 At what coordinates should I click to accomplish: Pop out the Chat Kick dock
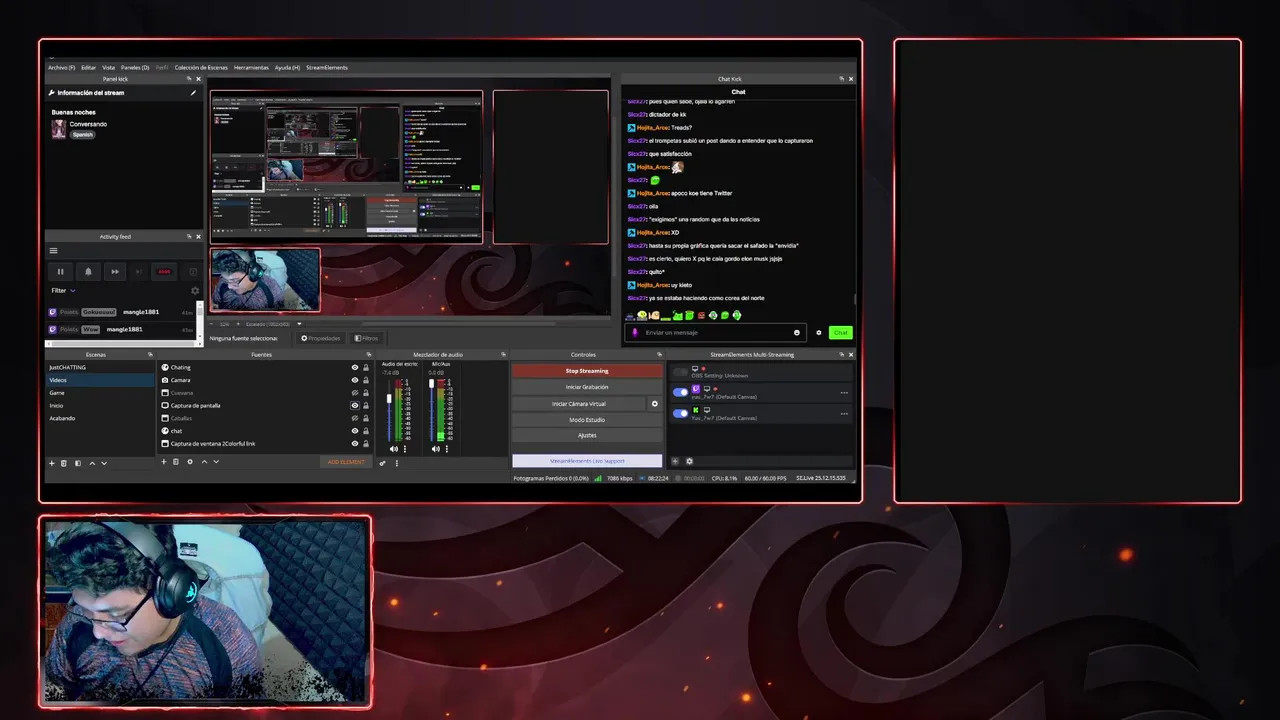[840, 79]
